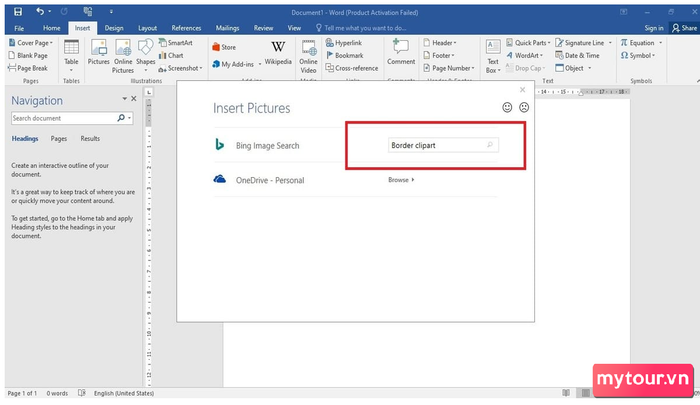Open the Text Box gallery
This screenshot has width=700, height=405.
(493, 56)
